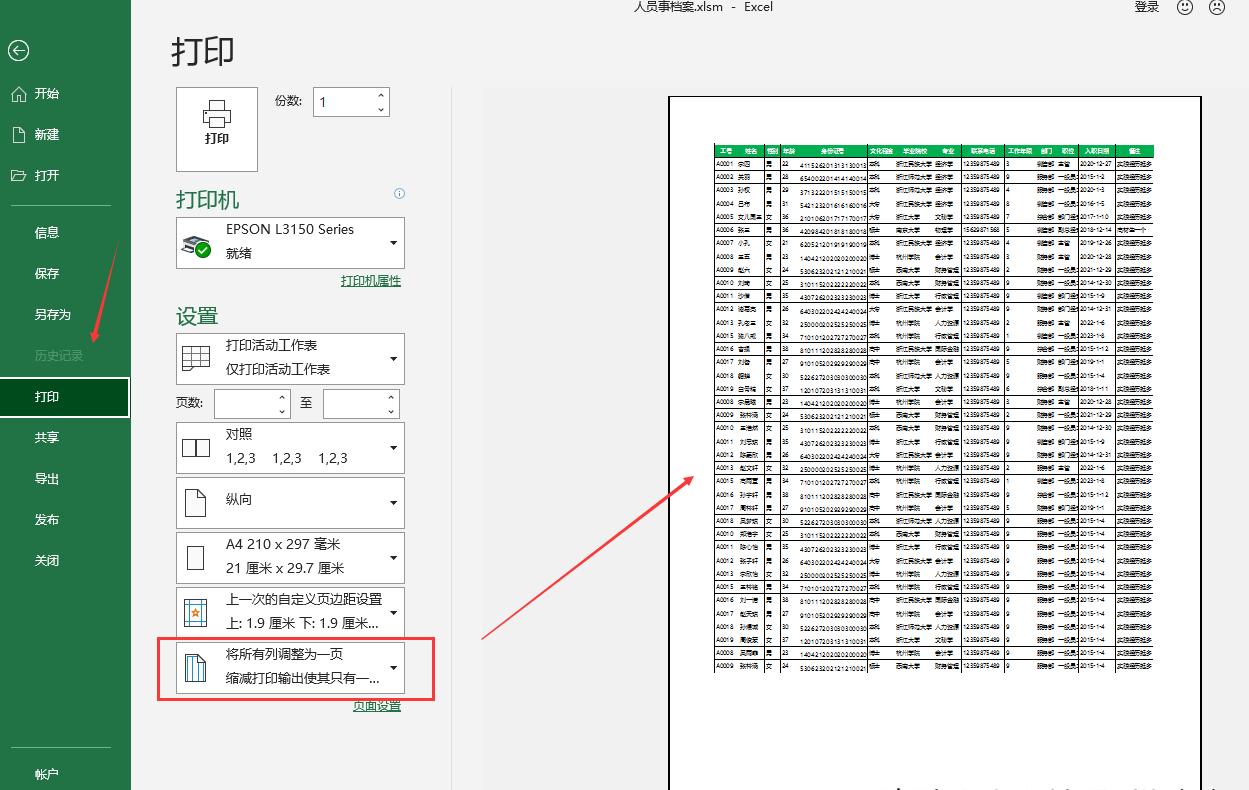Expand the 纵向 orientation dropdown
Image resolution: width=1249 pixels, height=790 pixels.
(291, 502)
